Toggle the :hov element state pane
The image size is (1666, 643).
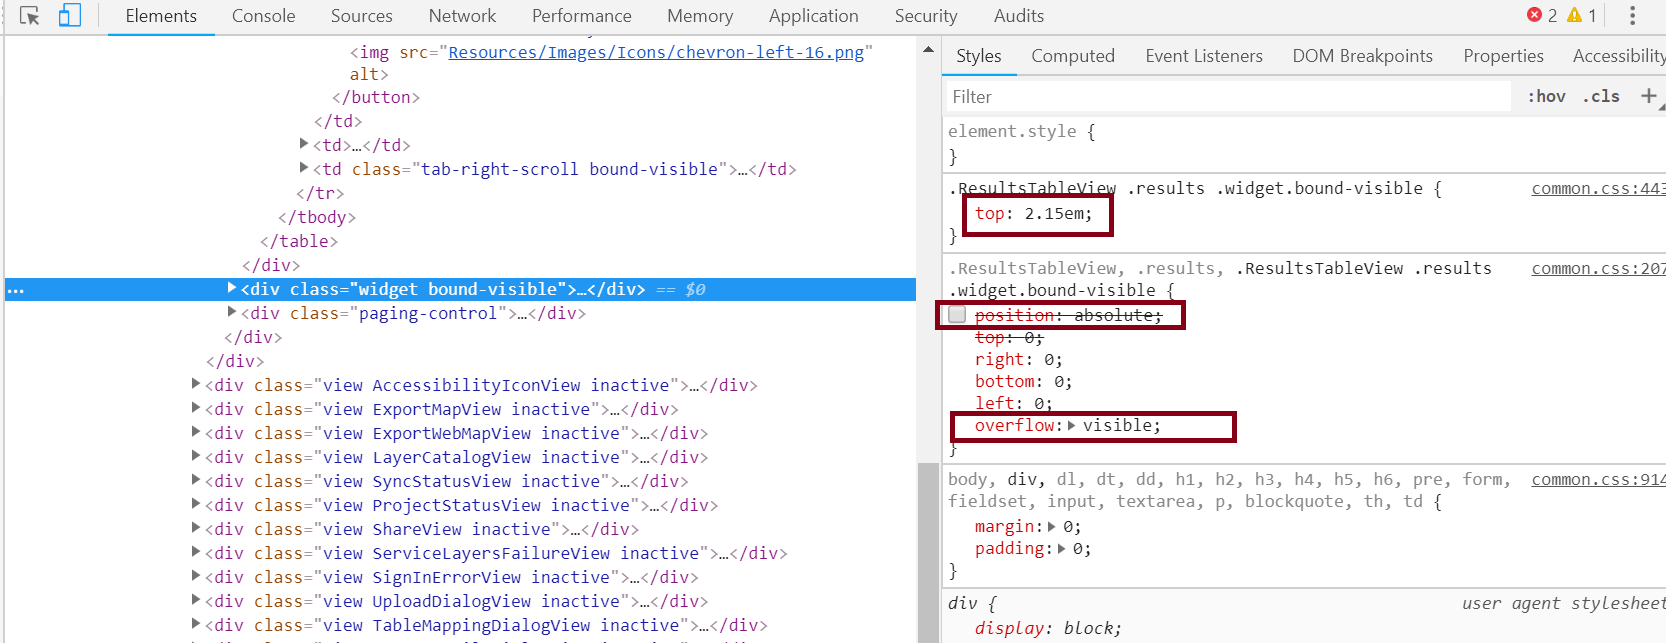1546,96
